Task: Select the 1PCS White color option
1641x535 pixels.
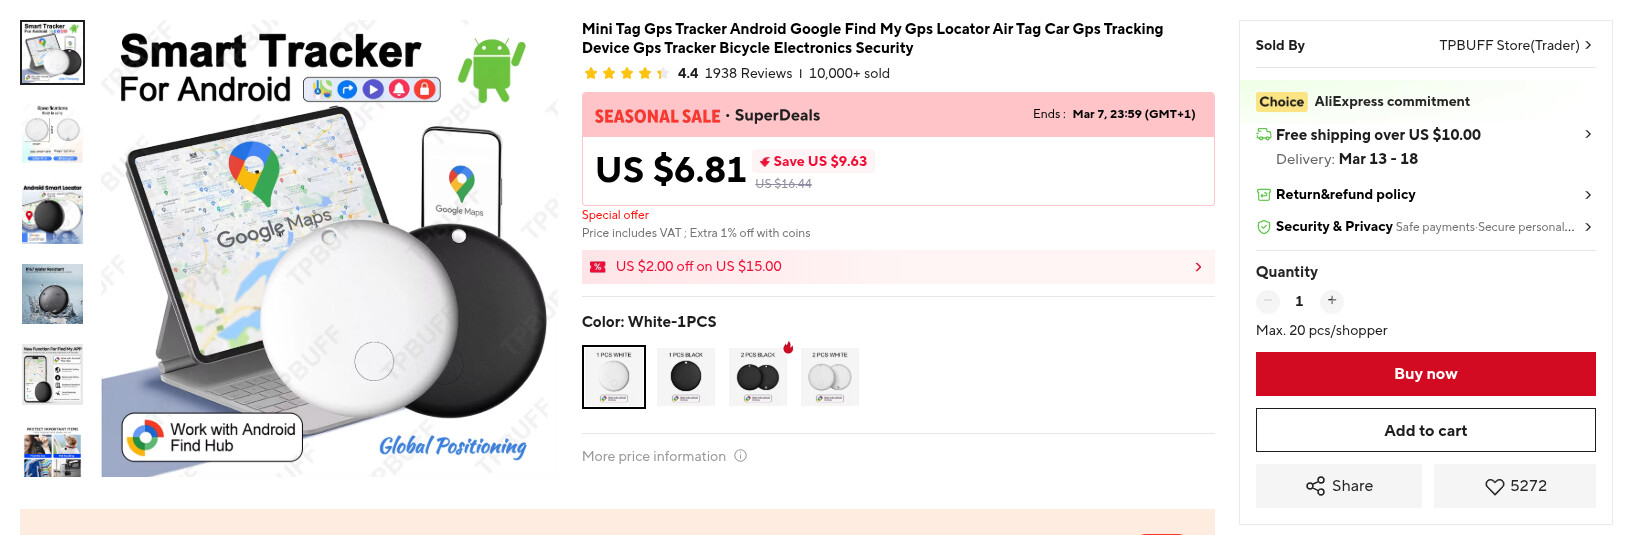Action: (614, 376)
